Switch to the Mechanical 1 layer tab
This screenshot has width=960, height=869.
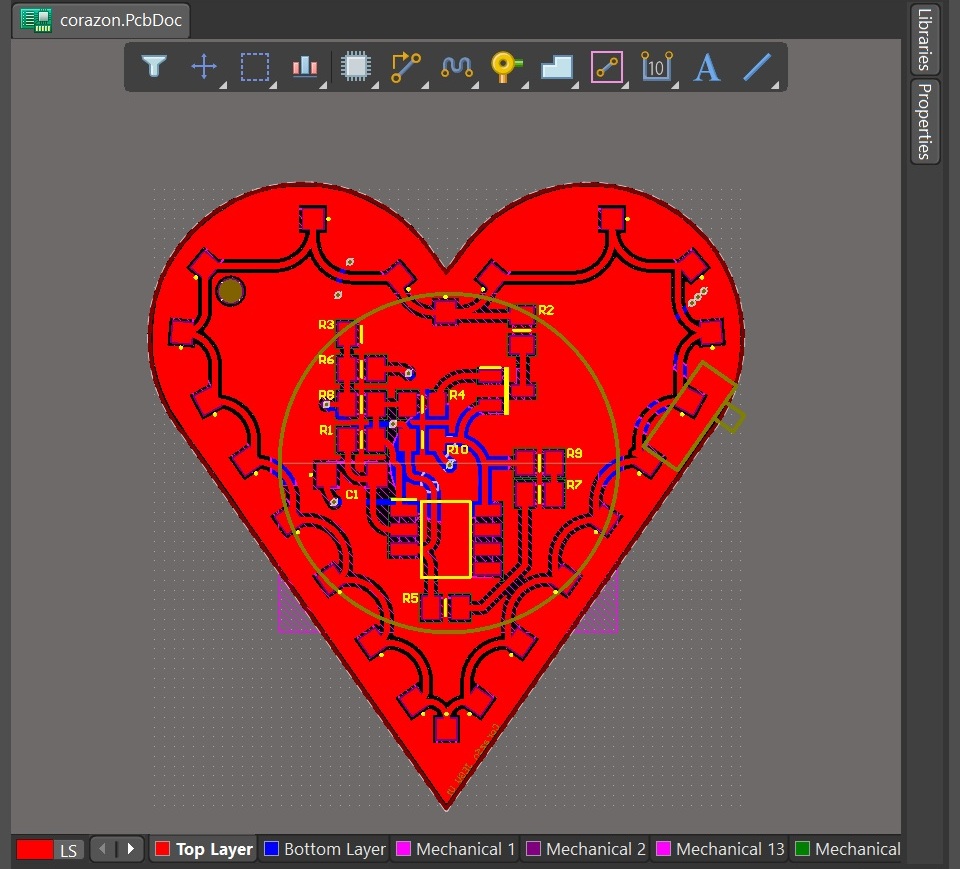tap(455, 849)
